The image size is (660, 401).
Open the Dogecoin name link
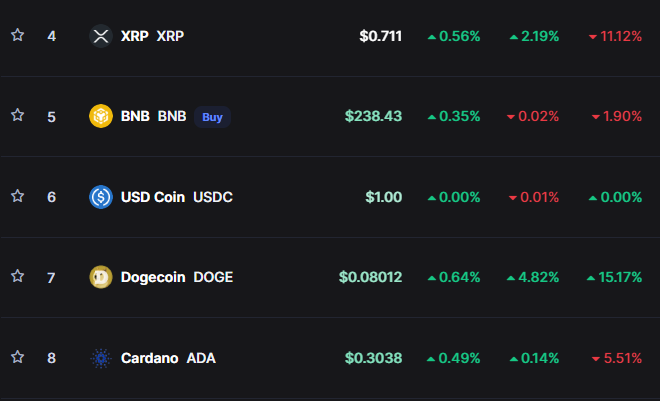coord(177,277)
